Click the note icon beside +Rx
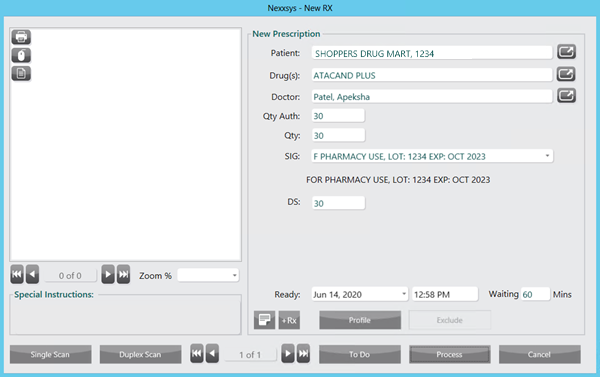 [264, 320]
